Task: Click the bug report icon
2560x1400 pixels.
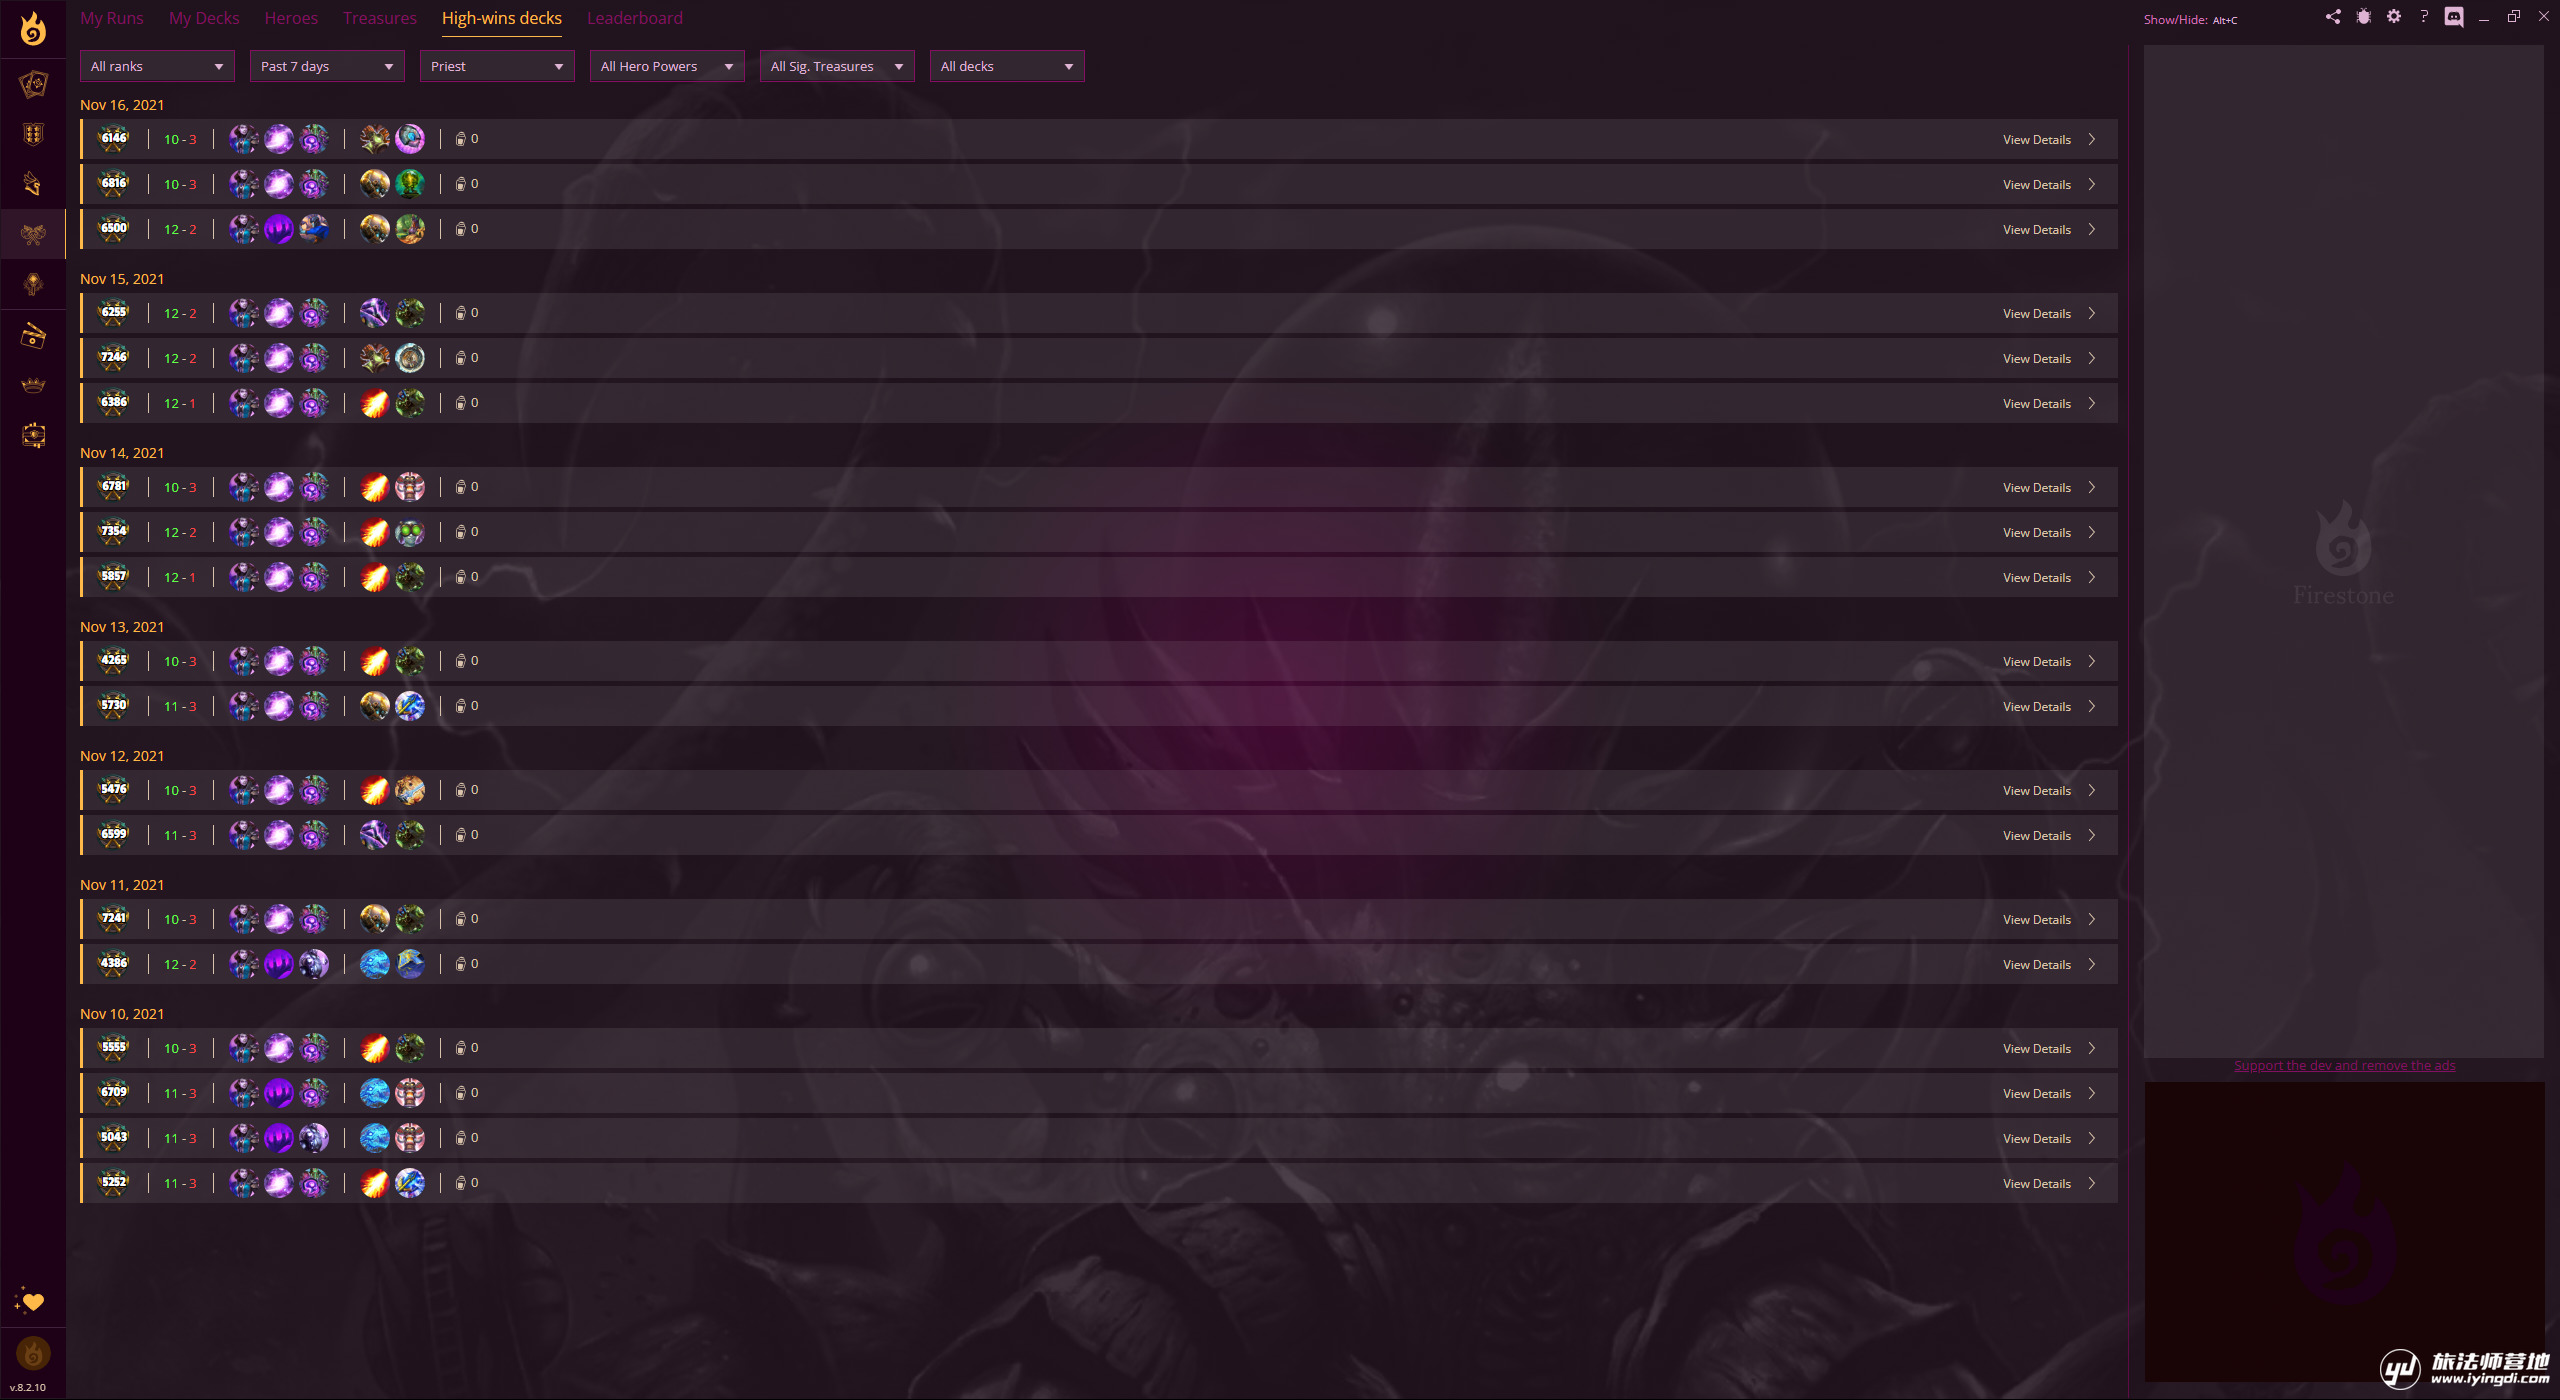Action: [x=2363, y=17]
